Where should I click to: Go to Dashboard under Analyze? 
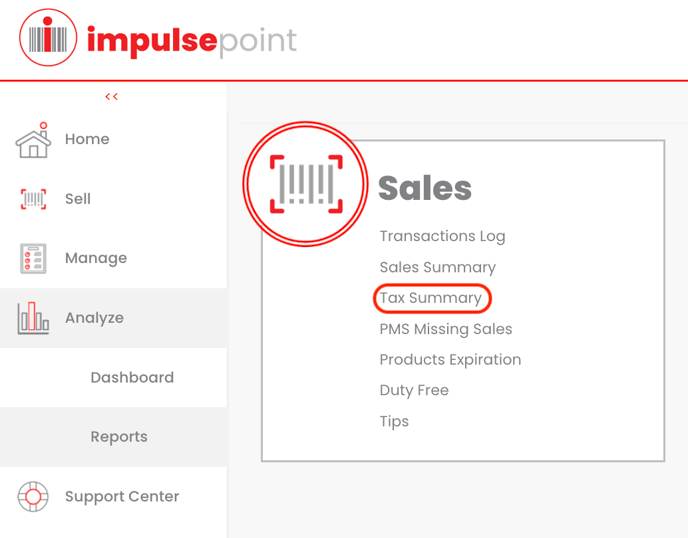coord(132,377)
